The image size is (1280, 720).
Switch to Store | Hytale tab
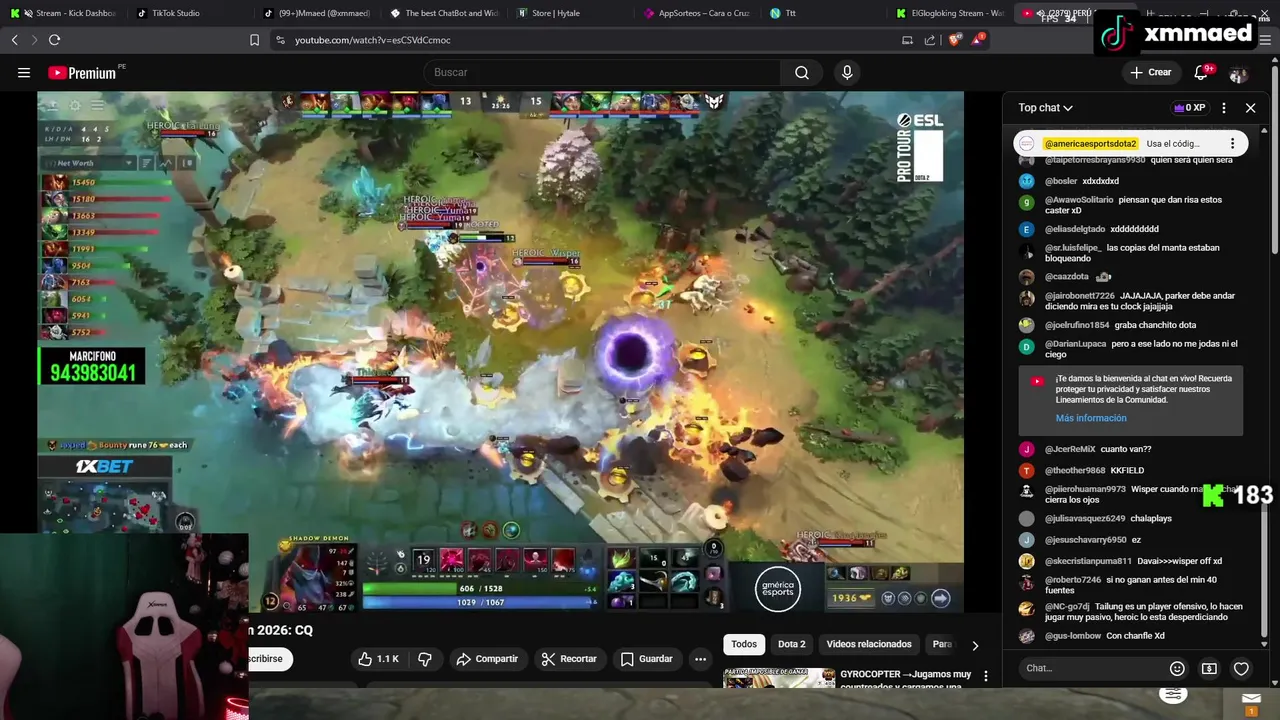(x=573, y=13)
